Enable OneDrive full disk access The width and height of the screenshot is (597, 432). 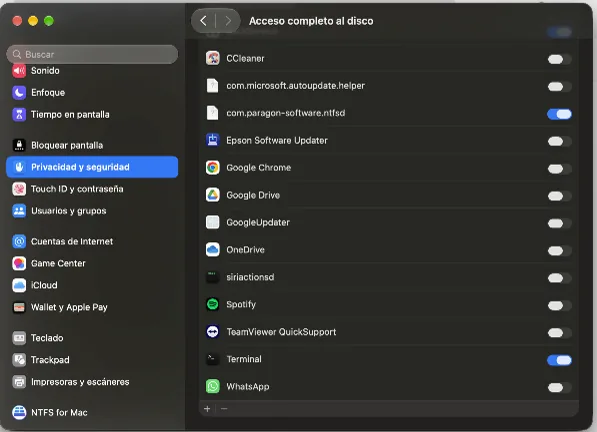(559, 250)
